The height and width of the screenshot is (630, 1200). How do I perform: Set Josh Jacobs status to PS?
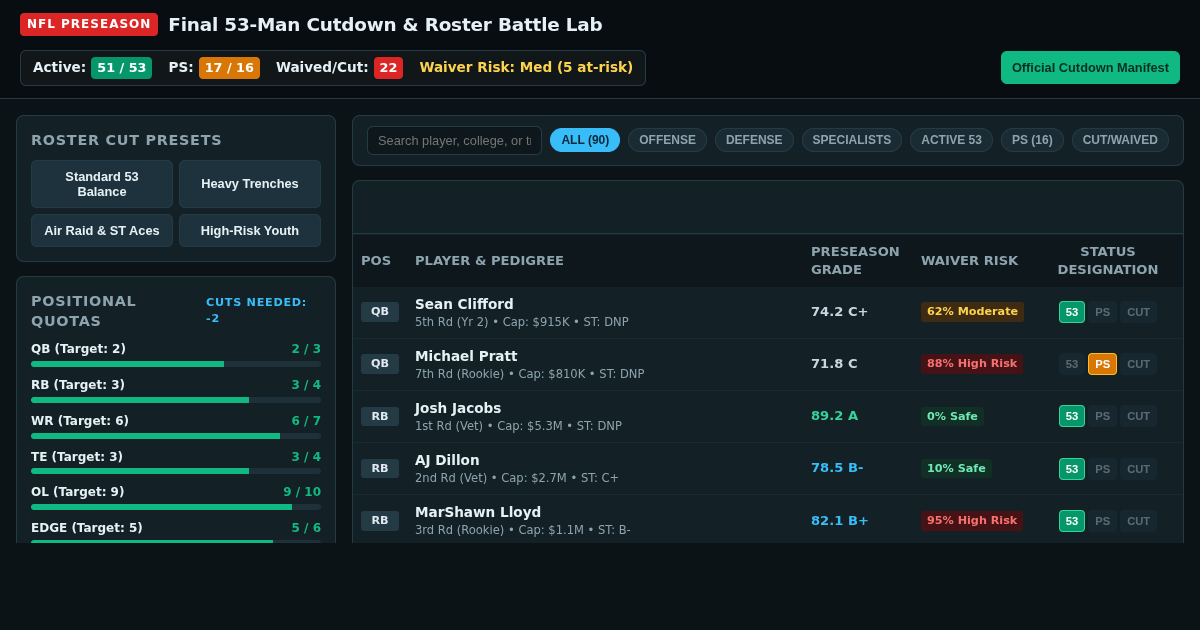coord(1102,416)
